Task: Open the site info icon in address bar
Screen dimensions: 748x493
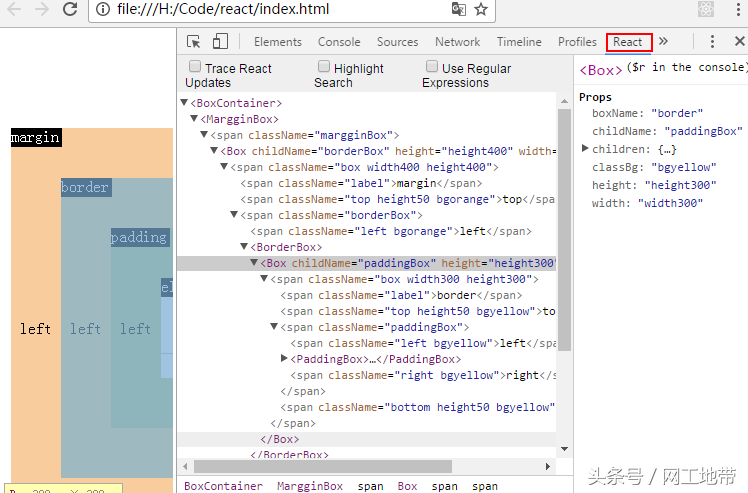Action: (103, 9)
